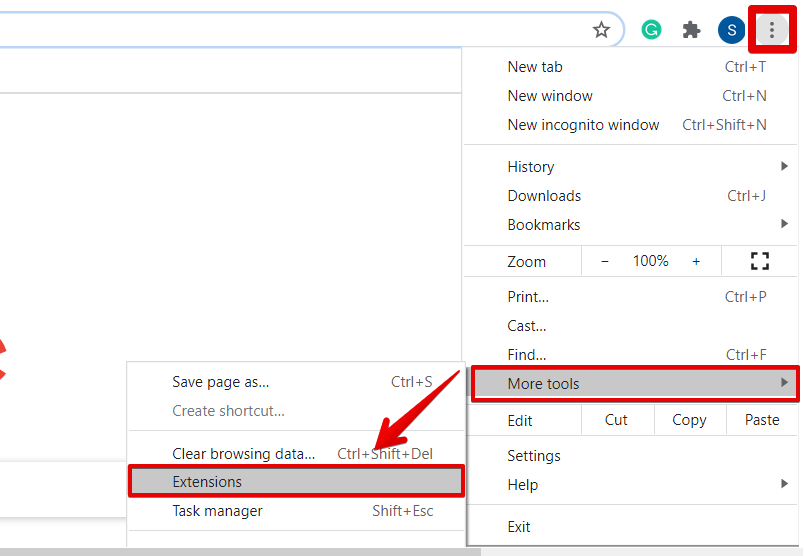Click the bookmark star icon
Image resolution: width=805 pixels, height=556 pixels.
[x=601, y=30]
